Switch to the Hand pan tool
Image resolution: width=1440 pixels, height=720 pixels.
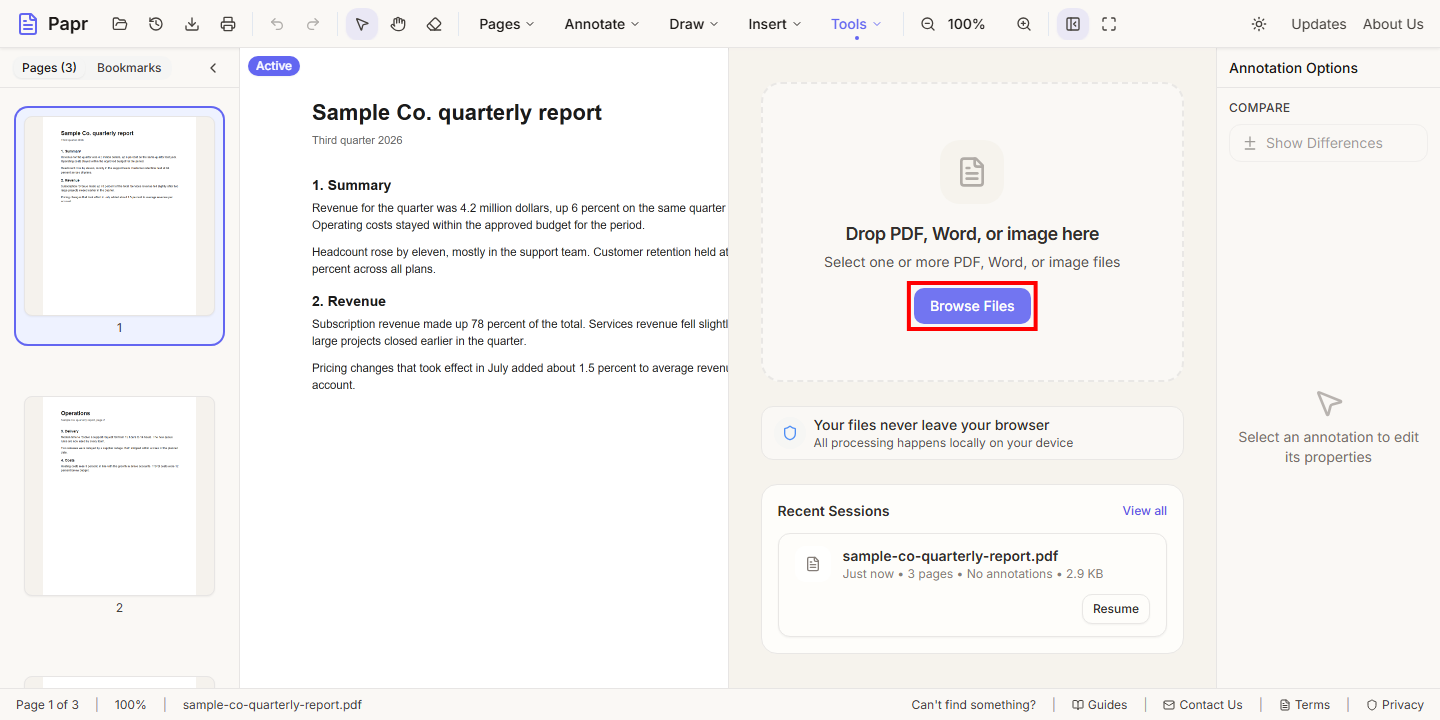pos(398,24)
